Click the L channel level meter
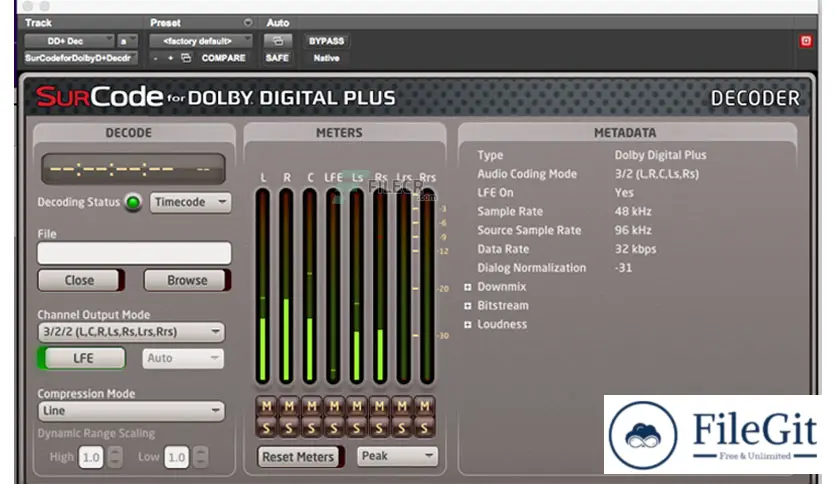Viewport: 836px width, 484px height. click(262, 286)
